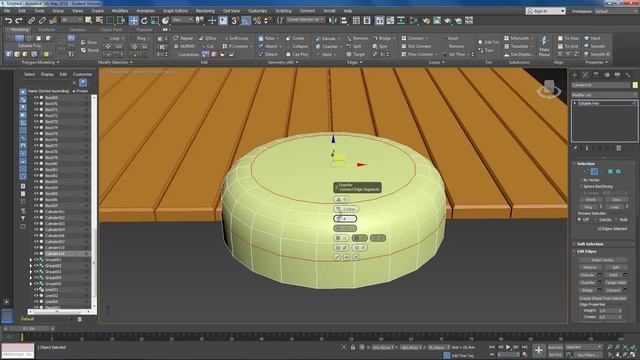
Task: Click Create Shape From Selection button
Action: (x=602, y=298)
